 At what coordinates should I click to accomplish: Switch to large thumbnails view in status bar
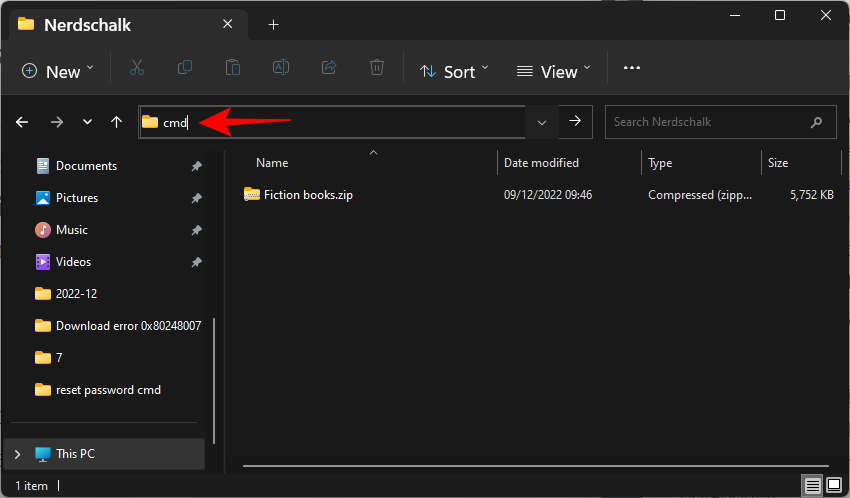pos(834,485)
